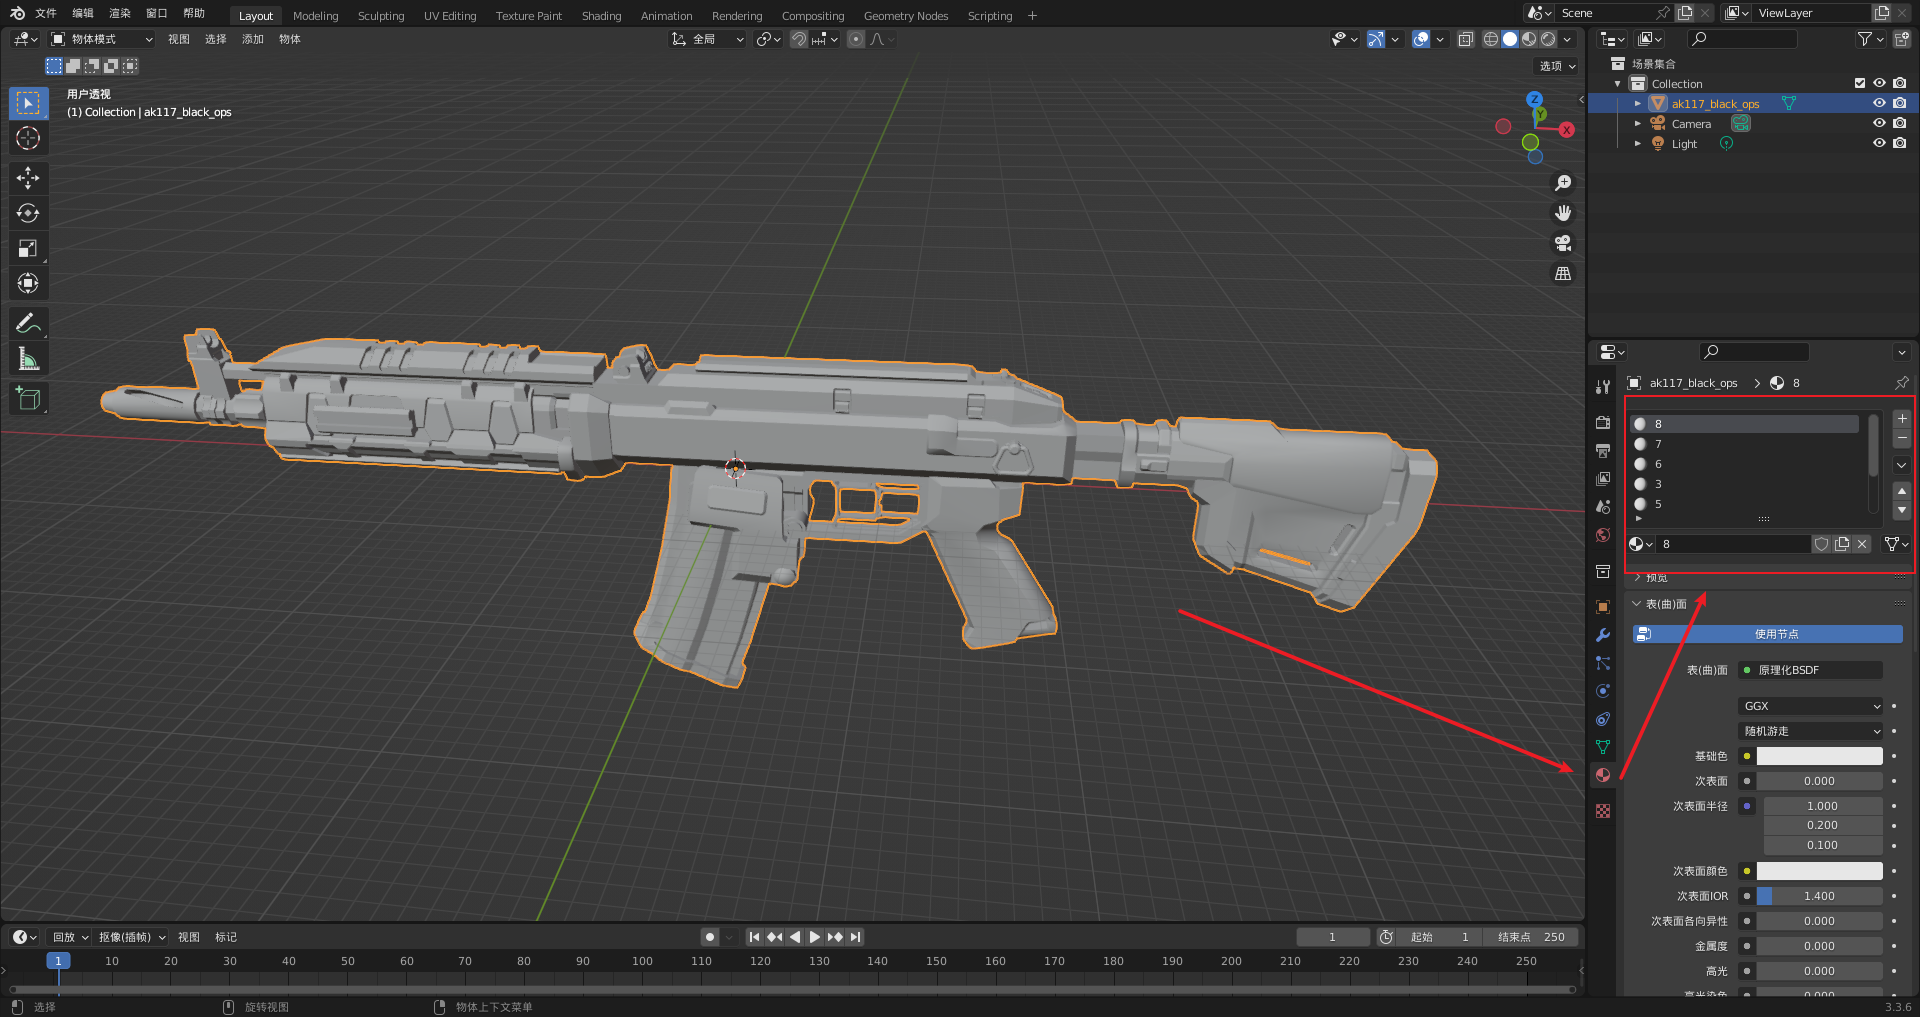Open the object mode dropdown
This screenshot has width=1920, height=1017.
point(102,39)
